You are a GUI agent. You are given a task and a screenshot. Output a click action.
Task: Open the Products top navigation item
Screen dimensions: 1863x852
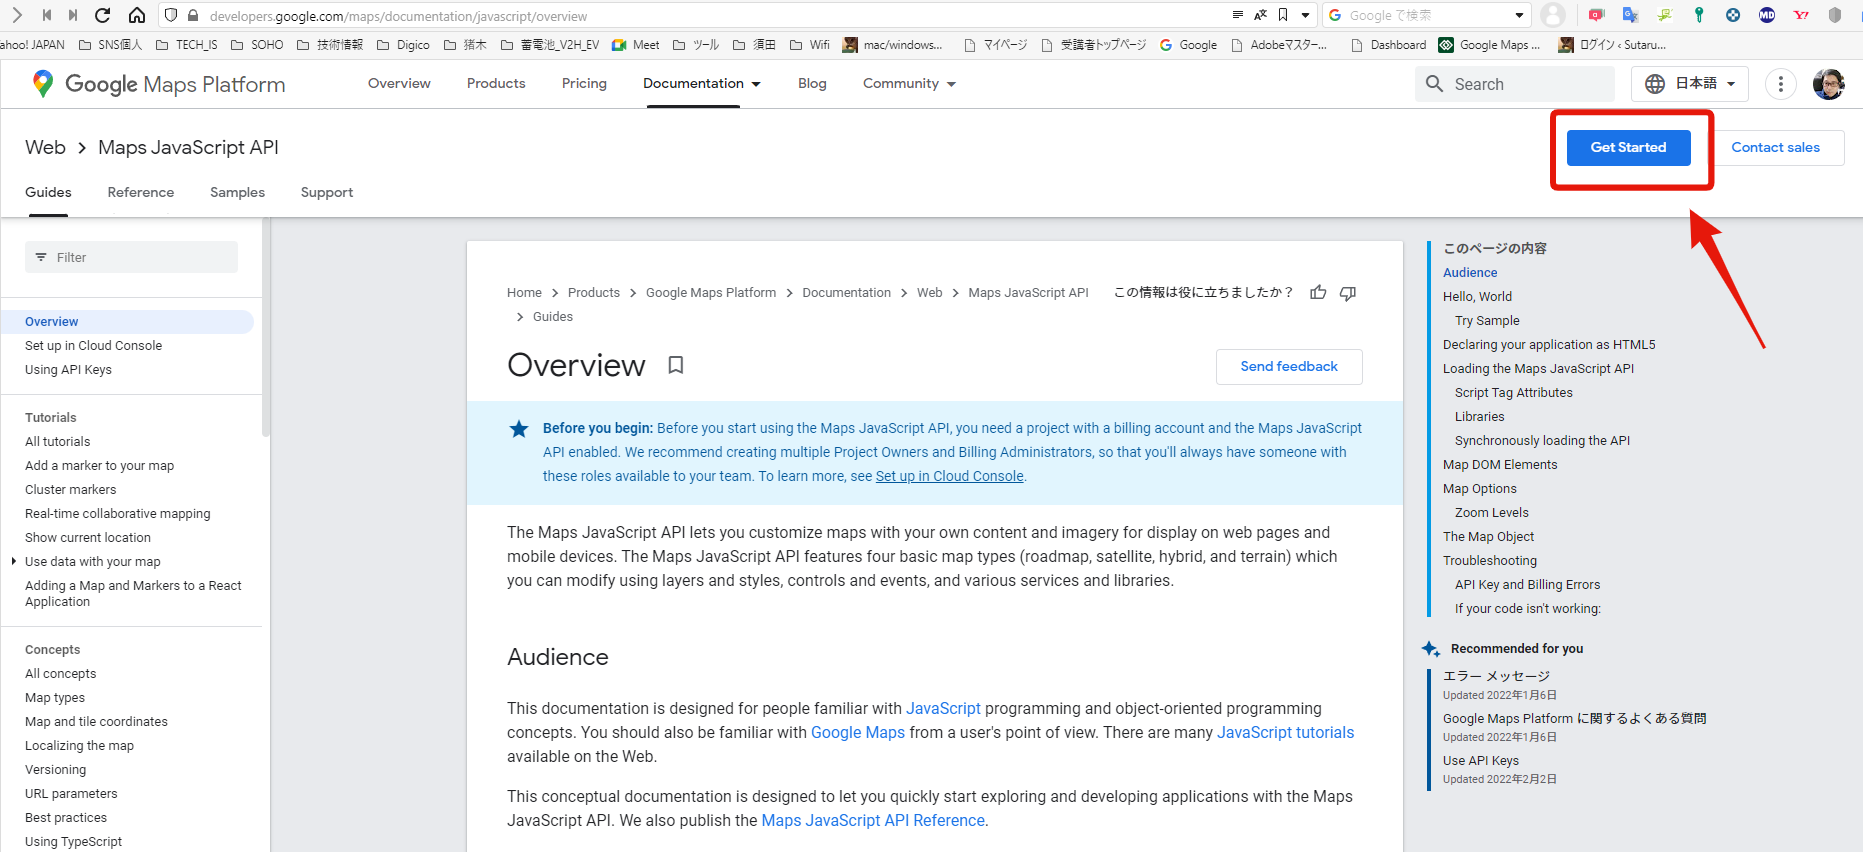[496, 84]
